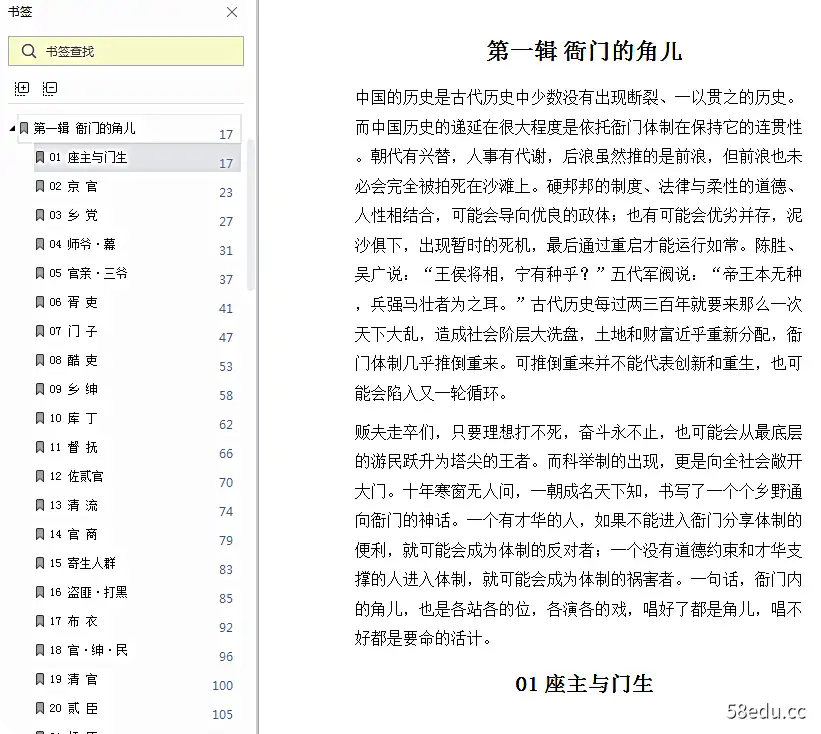Click the bookmark icon beside 07 门子
The image size is (821, 734).
pos(40,331)
